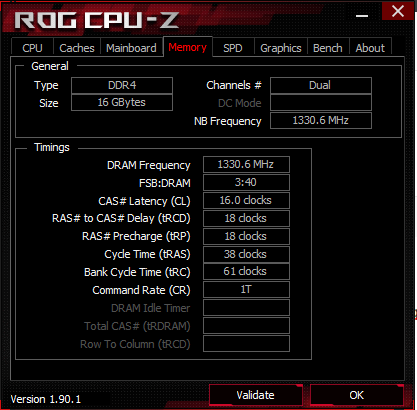Click the Size field showing 16 GBytes
417x410 pixels.
point(122,102)
